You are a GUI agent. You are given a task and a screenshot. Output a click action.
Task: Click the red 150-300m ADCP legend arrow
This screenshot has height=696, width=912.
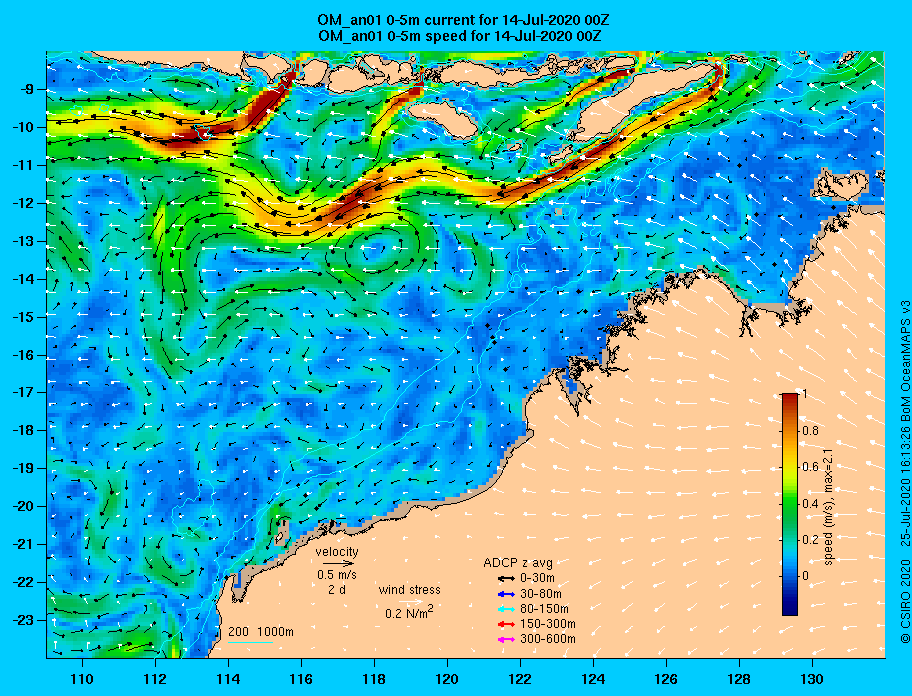(x=506, y=624)
